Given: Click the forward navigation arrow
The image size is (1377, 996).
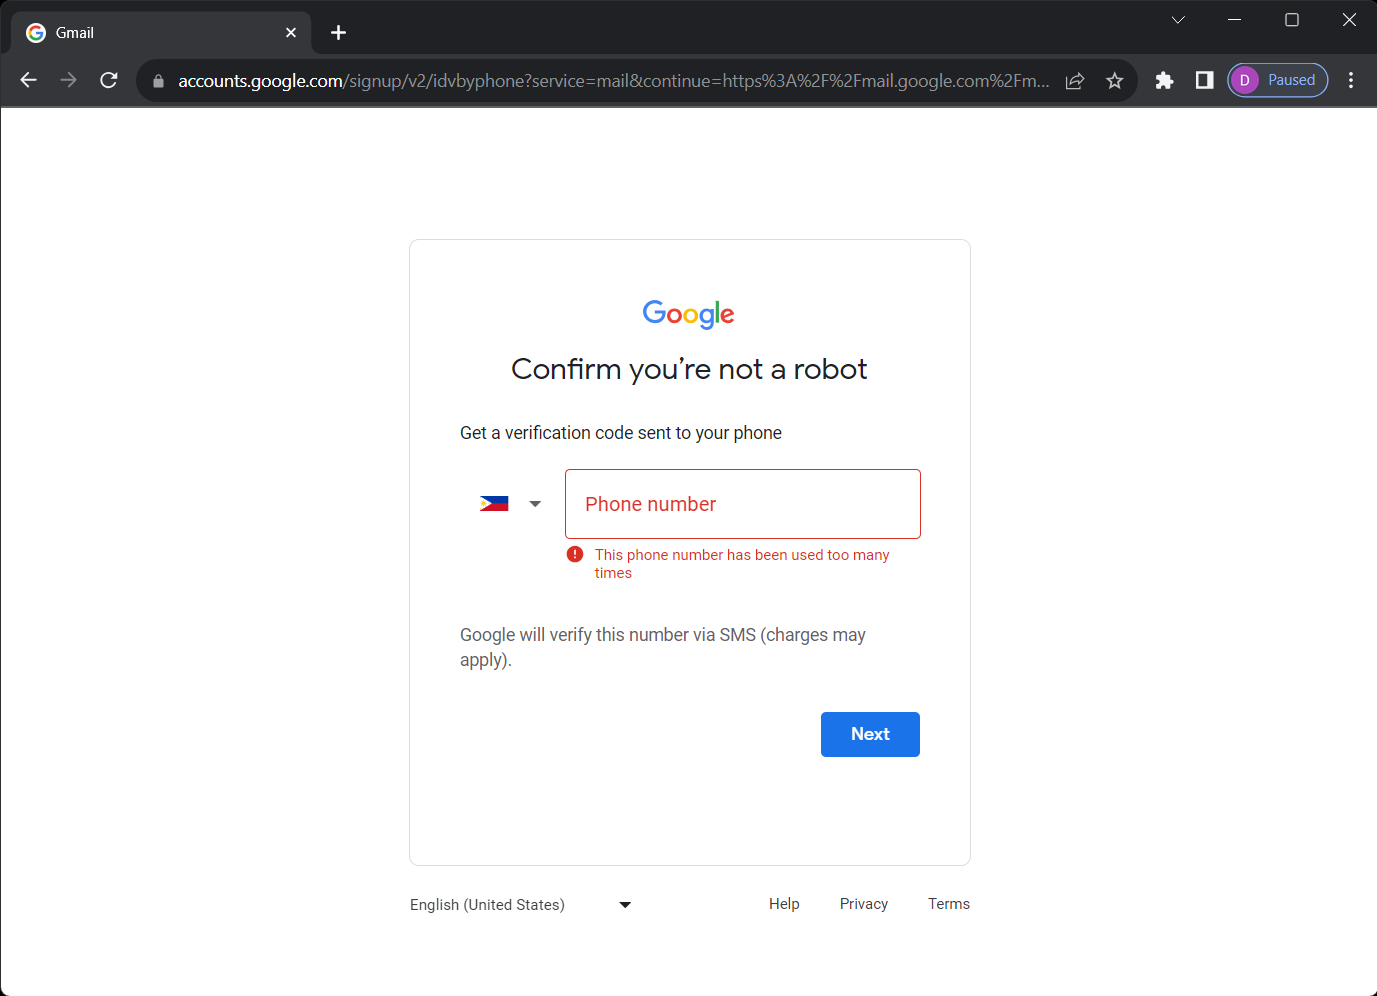Looking at the screenshot, I should pyautogui.click(x=68, y=80).
